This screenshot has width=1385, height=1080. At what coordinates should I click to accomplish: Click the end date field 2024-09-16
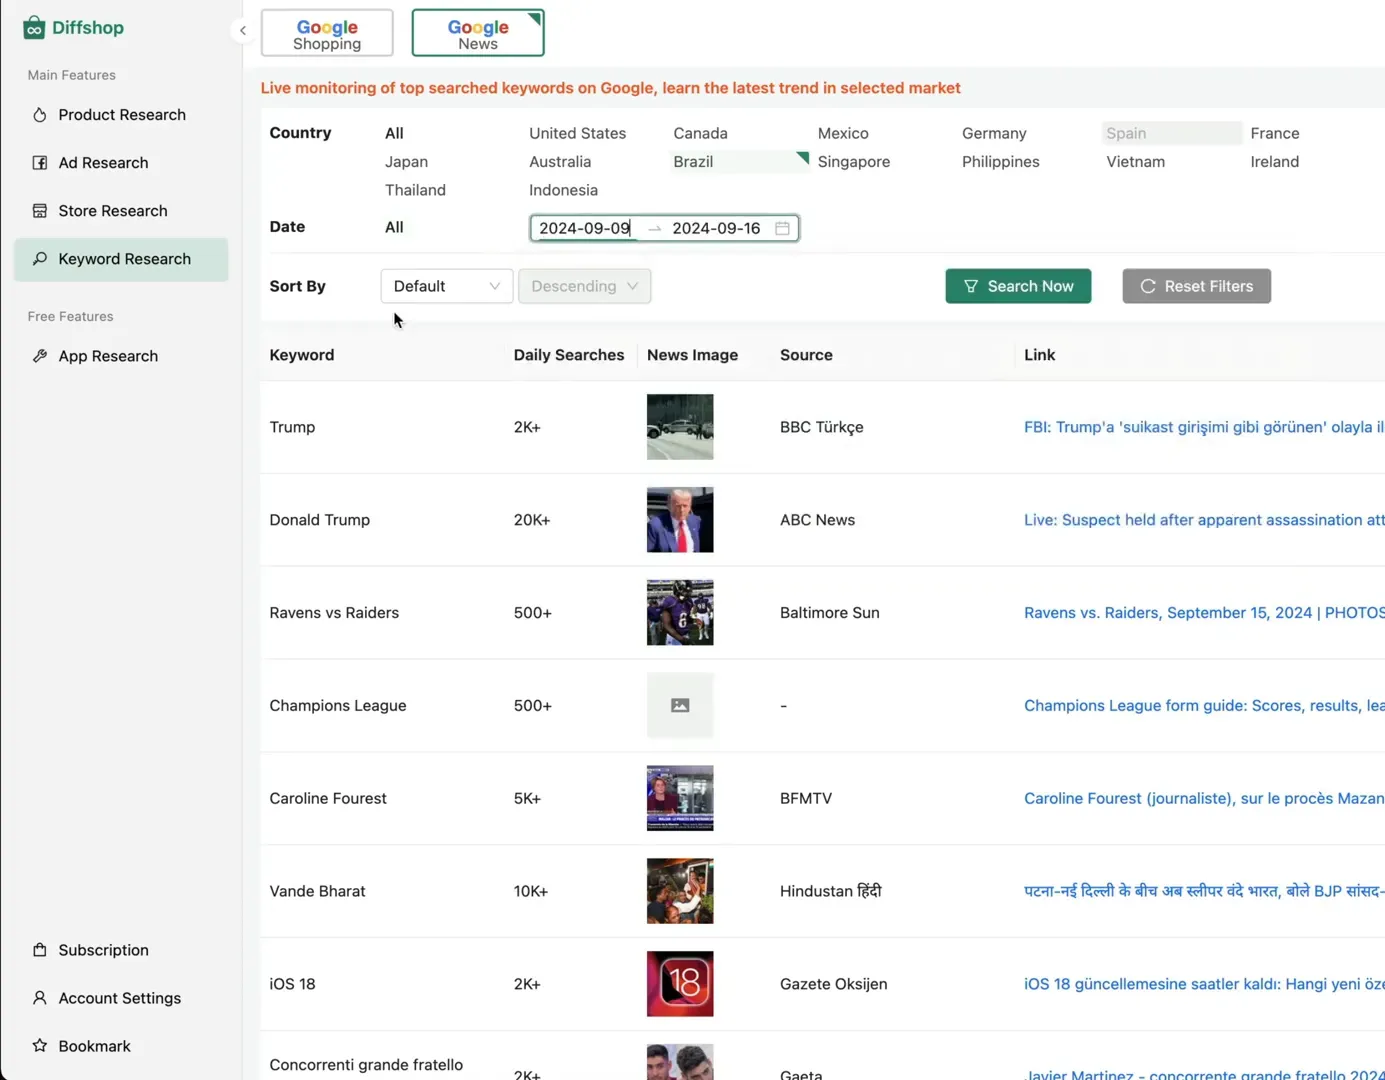716,228
